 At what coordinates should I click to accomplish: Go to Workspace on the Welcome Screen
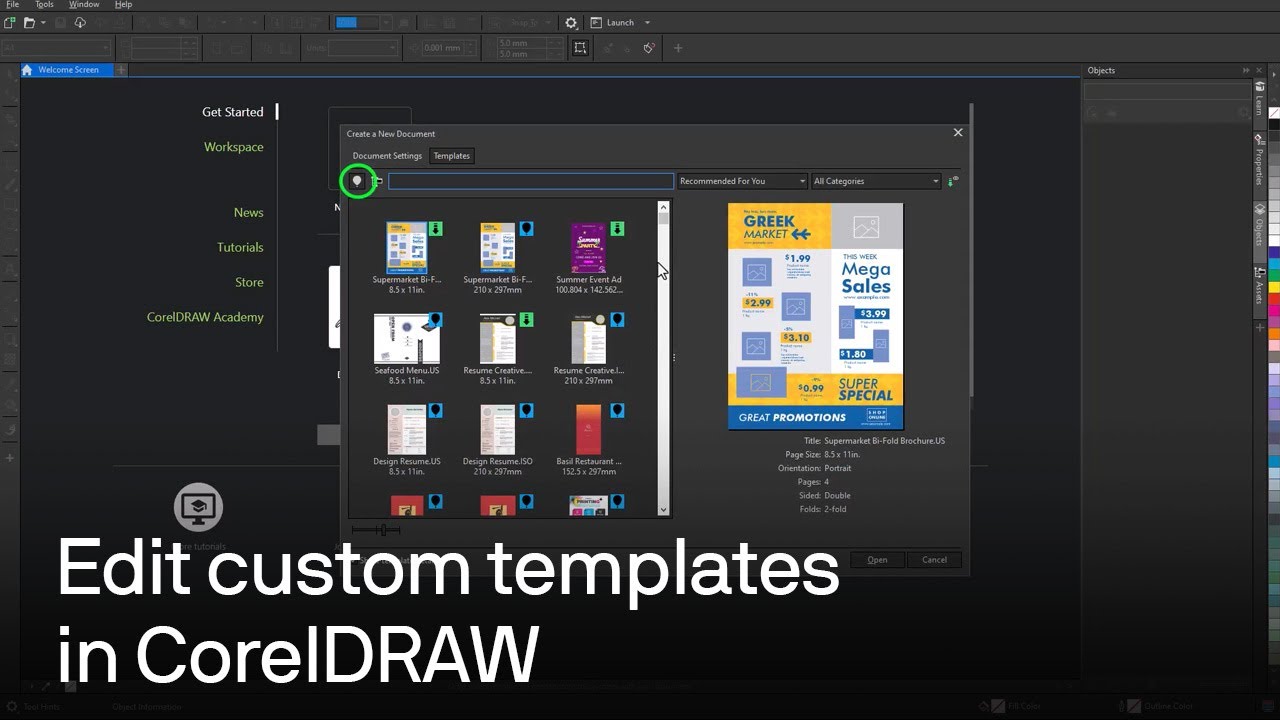click(234, 147)
